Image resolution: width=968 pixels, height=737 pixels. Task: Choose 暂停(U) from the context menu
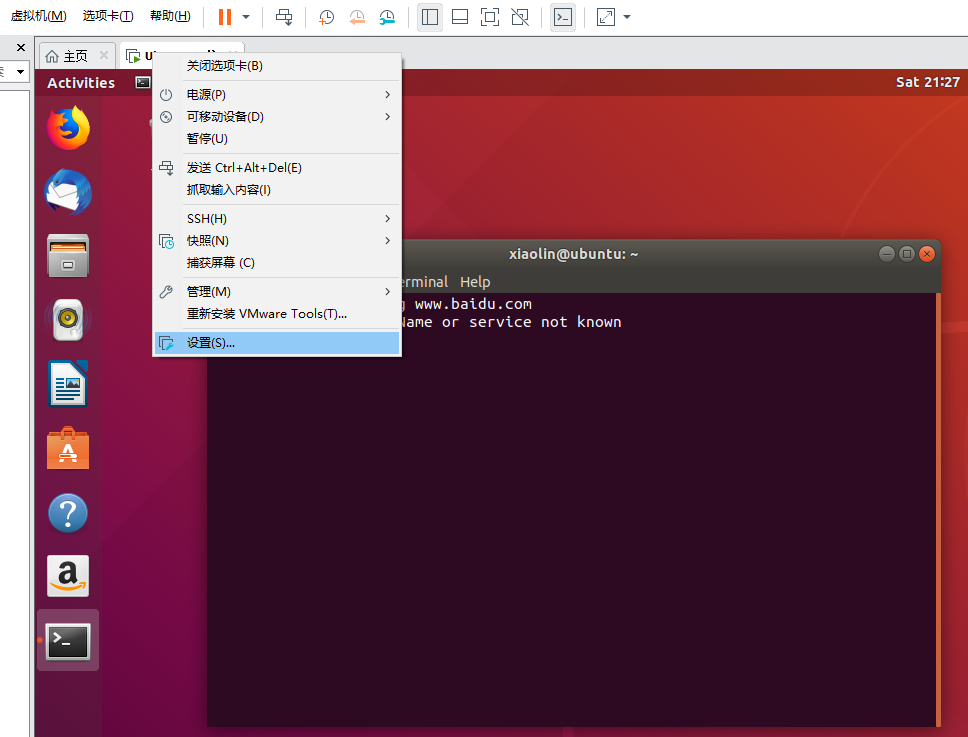click(277, 139)
